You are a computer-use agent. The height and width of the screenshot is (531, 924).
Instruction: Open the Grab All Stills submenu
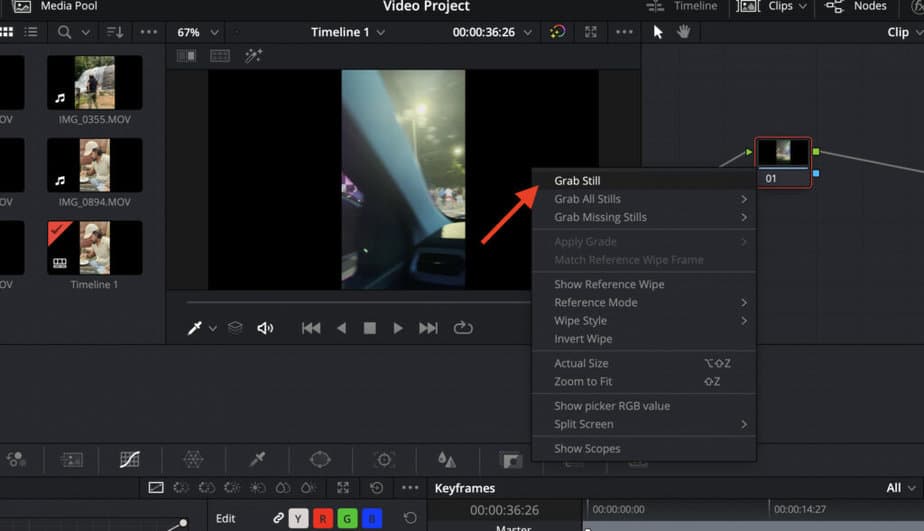pyautogui.click(x=644, y=199)
